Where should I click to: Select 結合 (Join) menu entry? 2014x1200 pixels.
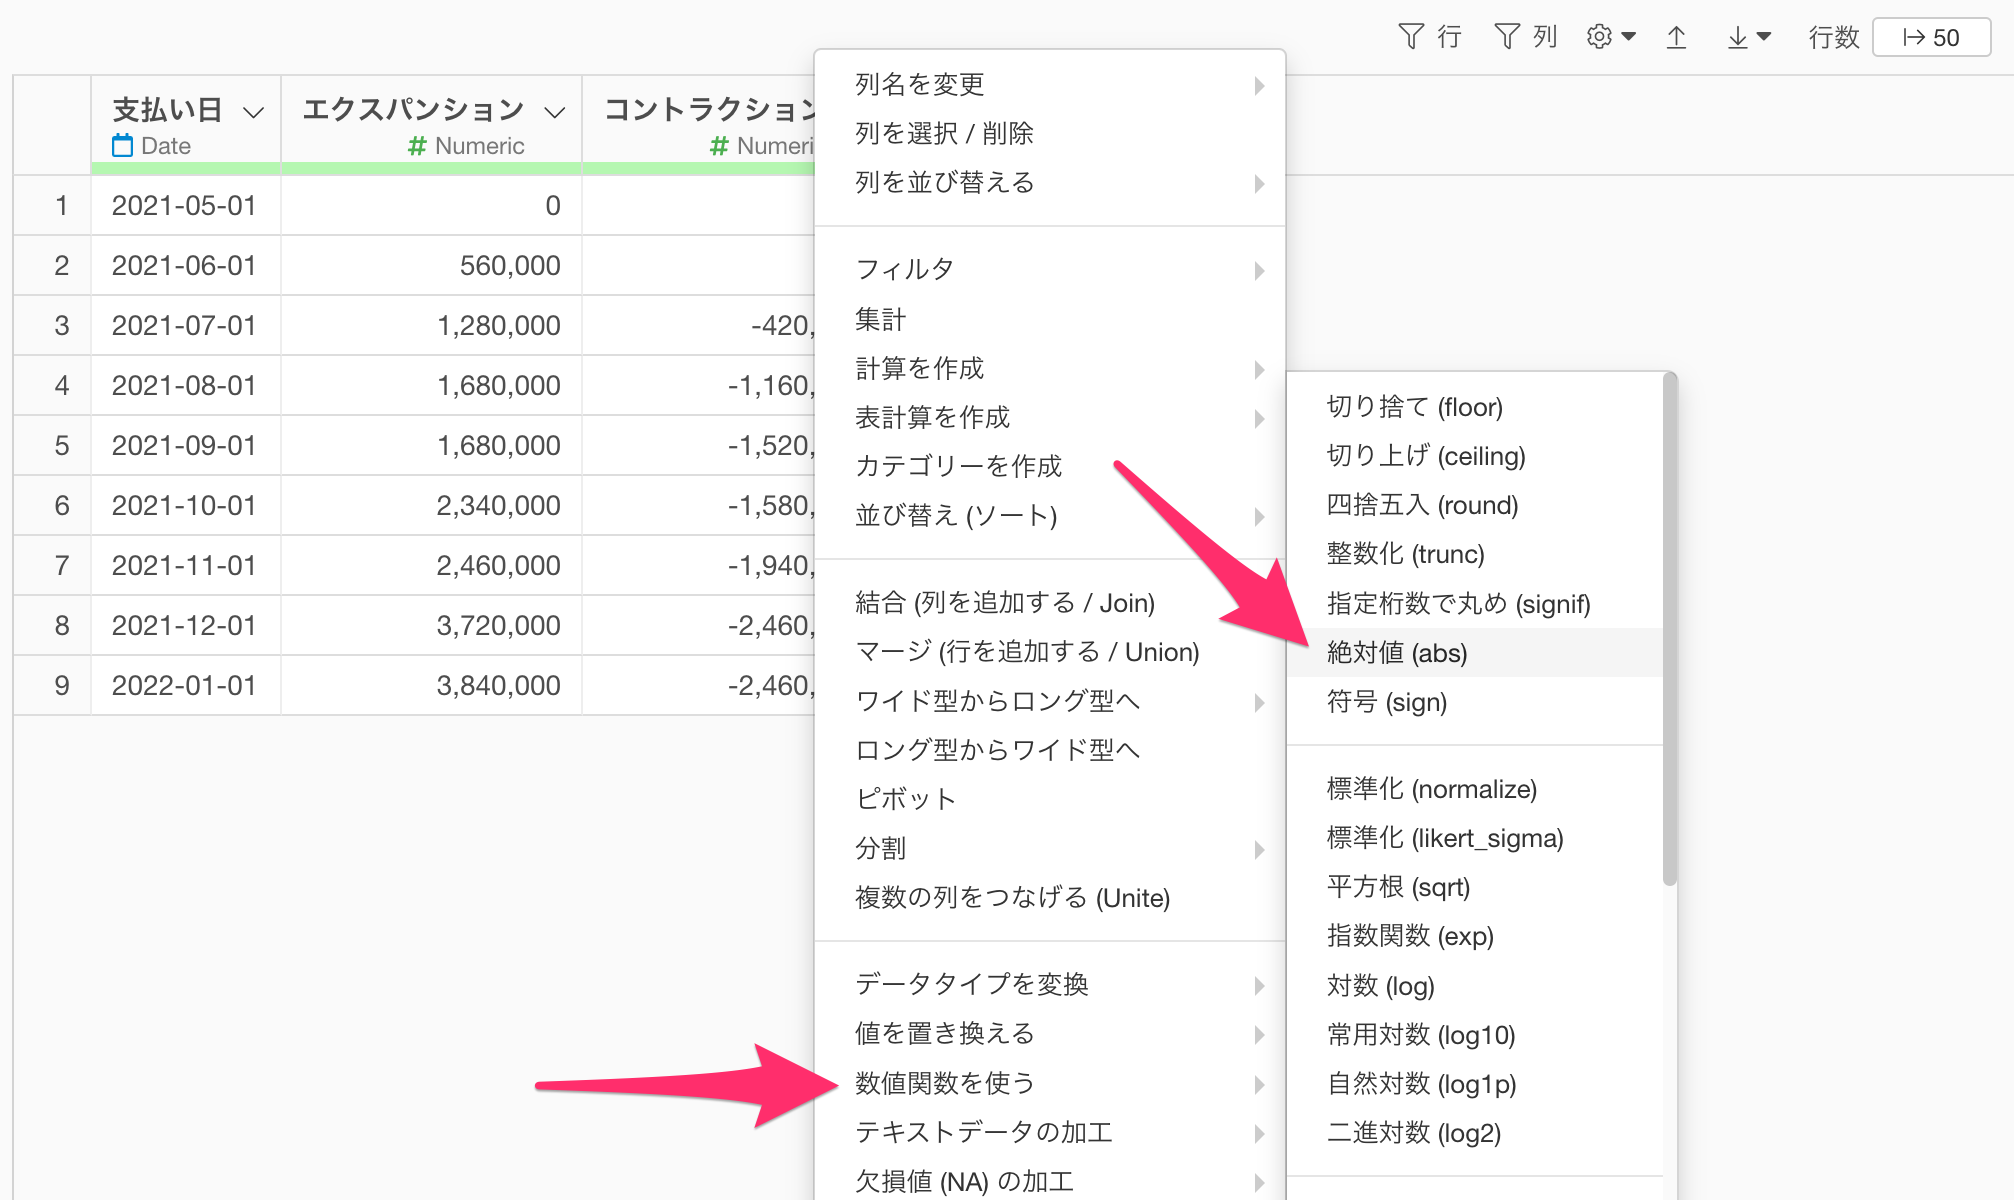(1050, 602)
